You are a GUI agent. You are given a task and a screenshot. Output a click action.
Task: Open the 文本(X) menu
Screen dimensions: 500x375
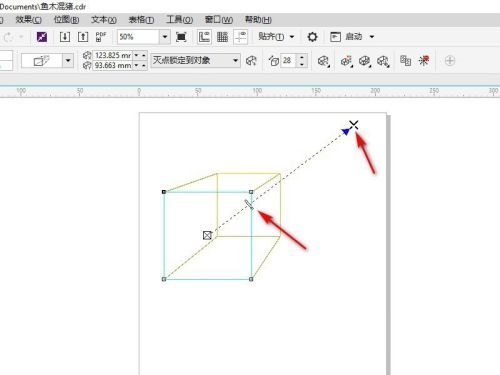click(x=104, y=20)
